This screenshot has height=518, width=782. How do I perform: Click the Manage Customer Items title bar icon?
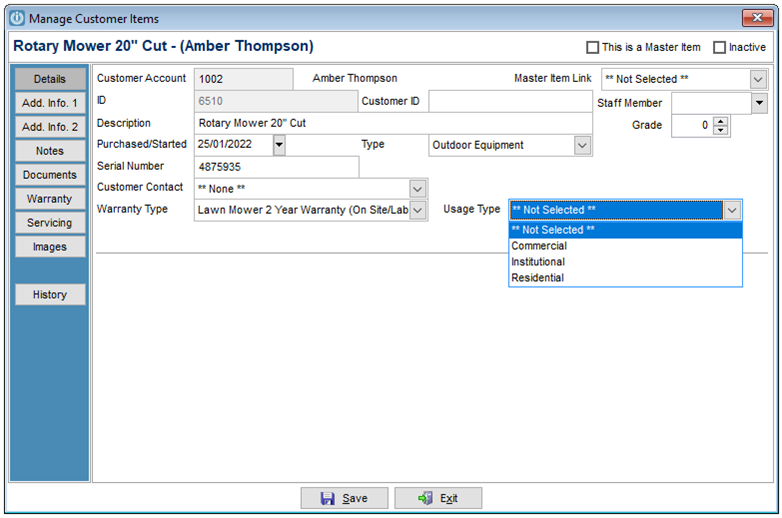pos(17,18)
